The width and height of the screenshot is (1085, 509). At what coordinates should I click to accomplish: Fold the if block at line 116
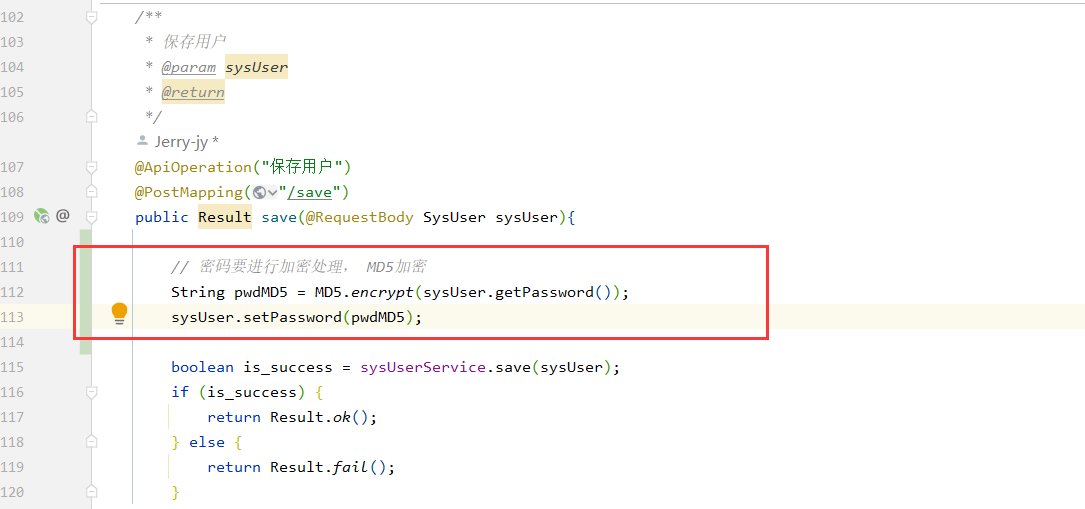92,392
